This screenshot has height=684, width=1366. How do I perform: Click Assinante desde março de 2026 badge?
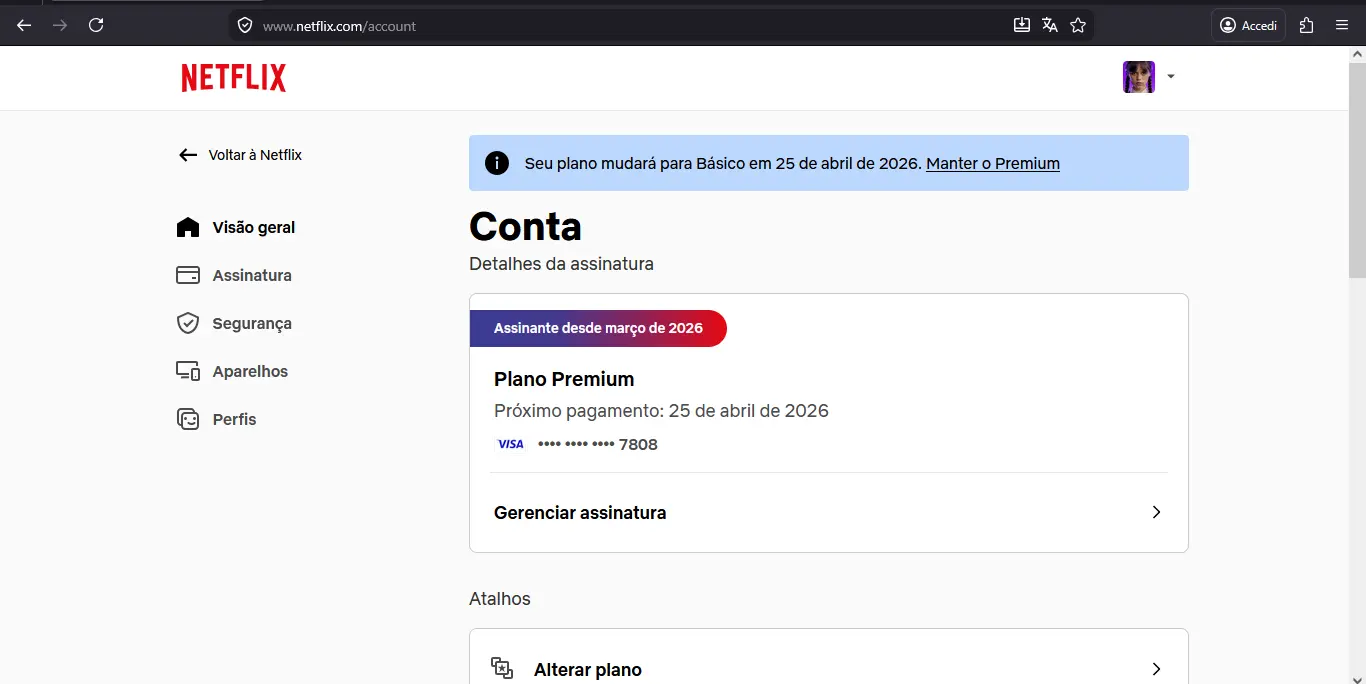pos(598,328)
